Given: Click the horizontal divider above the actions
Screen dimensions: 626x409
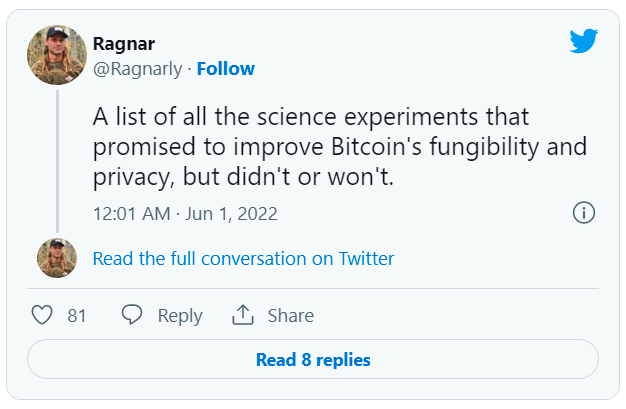Looking at the screenshot, I should (x=313, y=288).
